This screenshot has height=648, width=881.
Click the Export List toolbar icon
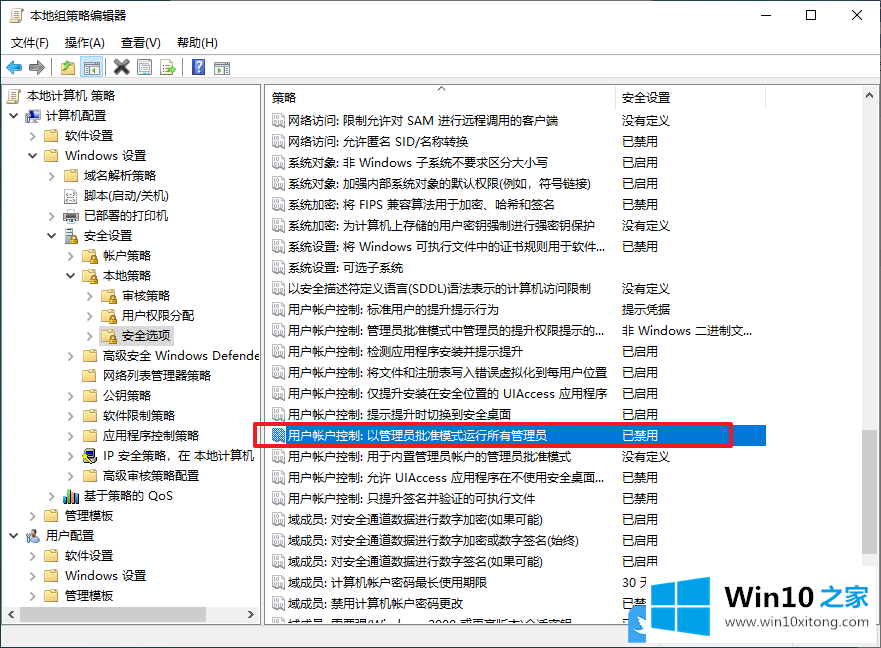click(x=168, y=68)
